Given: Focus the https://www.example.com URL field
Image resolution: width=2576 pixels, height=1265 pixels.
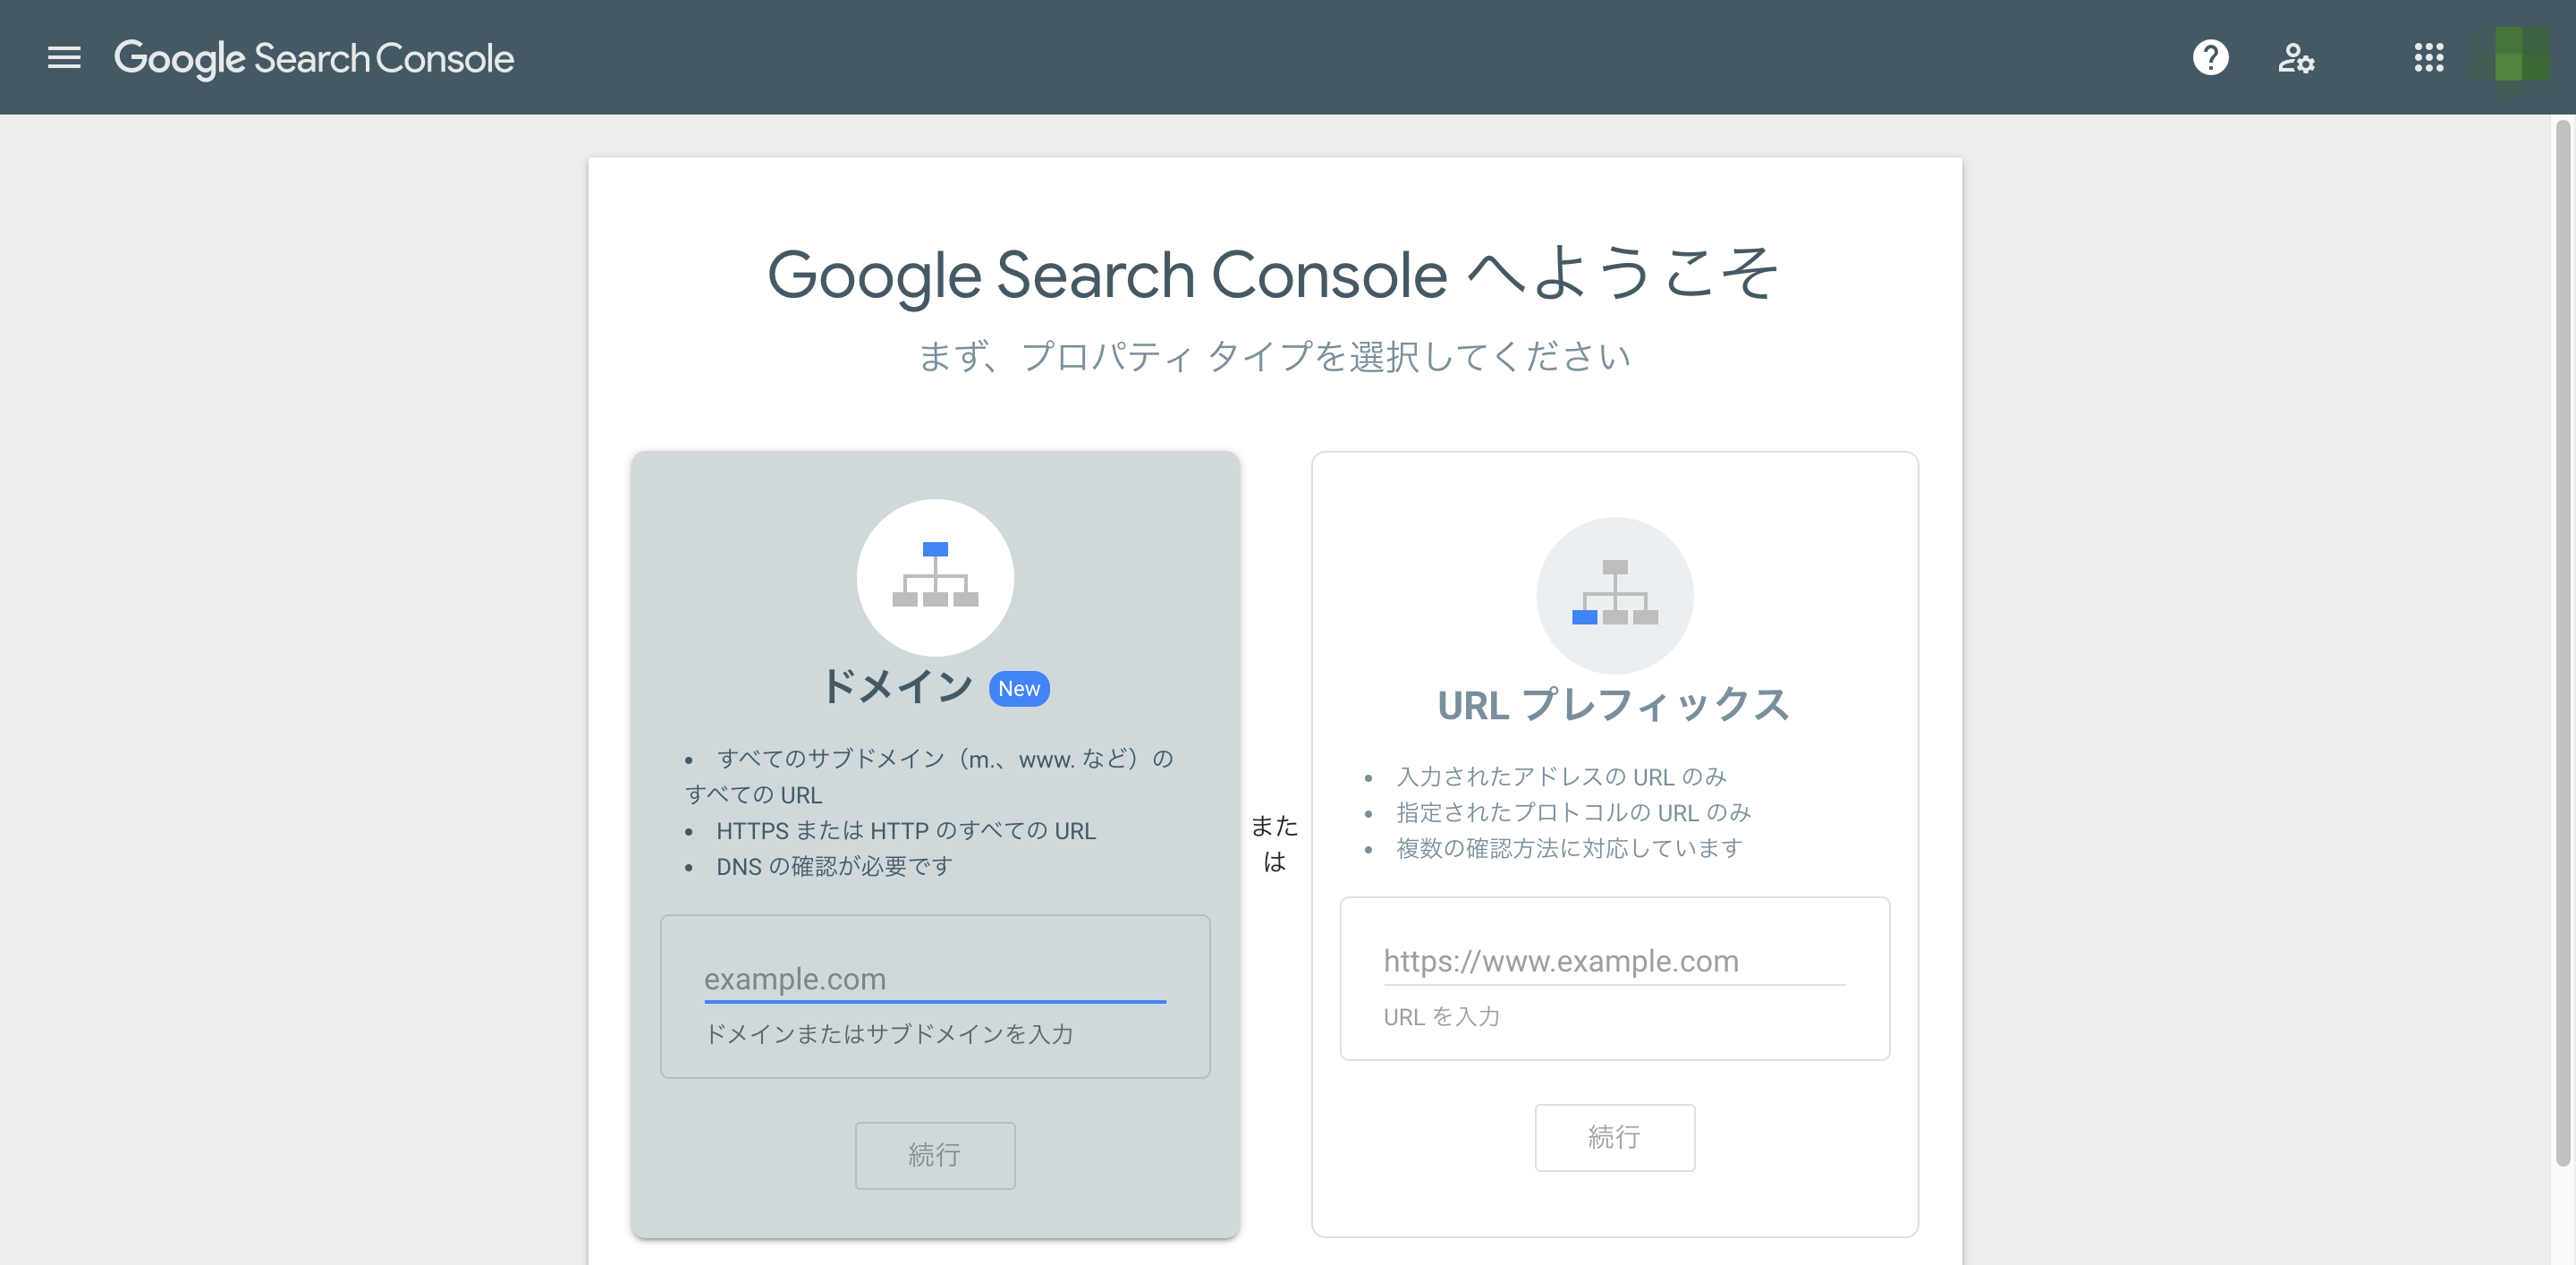Looking at the screenshot, I should [x=1614, y=960].
